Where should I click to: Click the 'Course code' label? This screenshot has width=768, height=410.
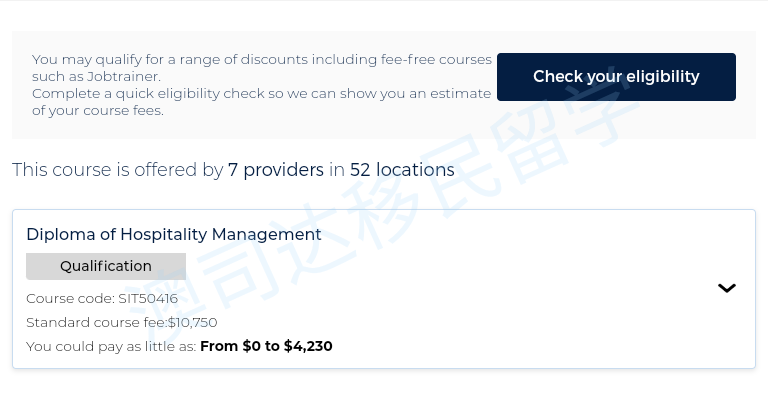[70, 298]
